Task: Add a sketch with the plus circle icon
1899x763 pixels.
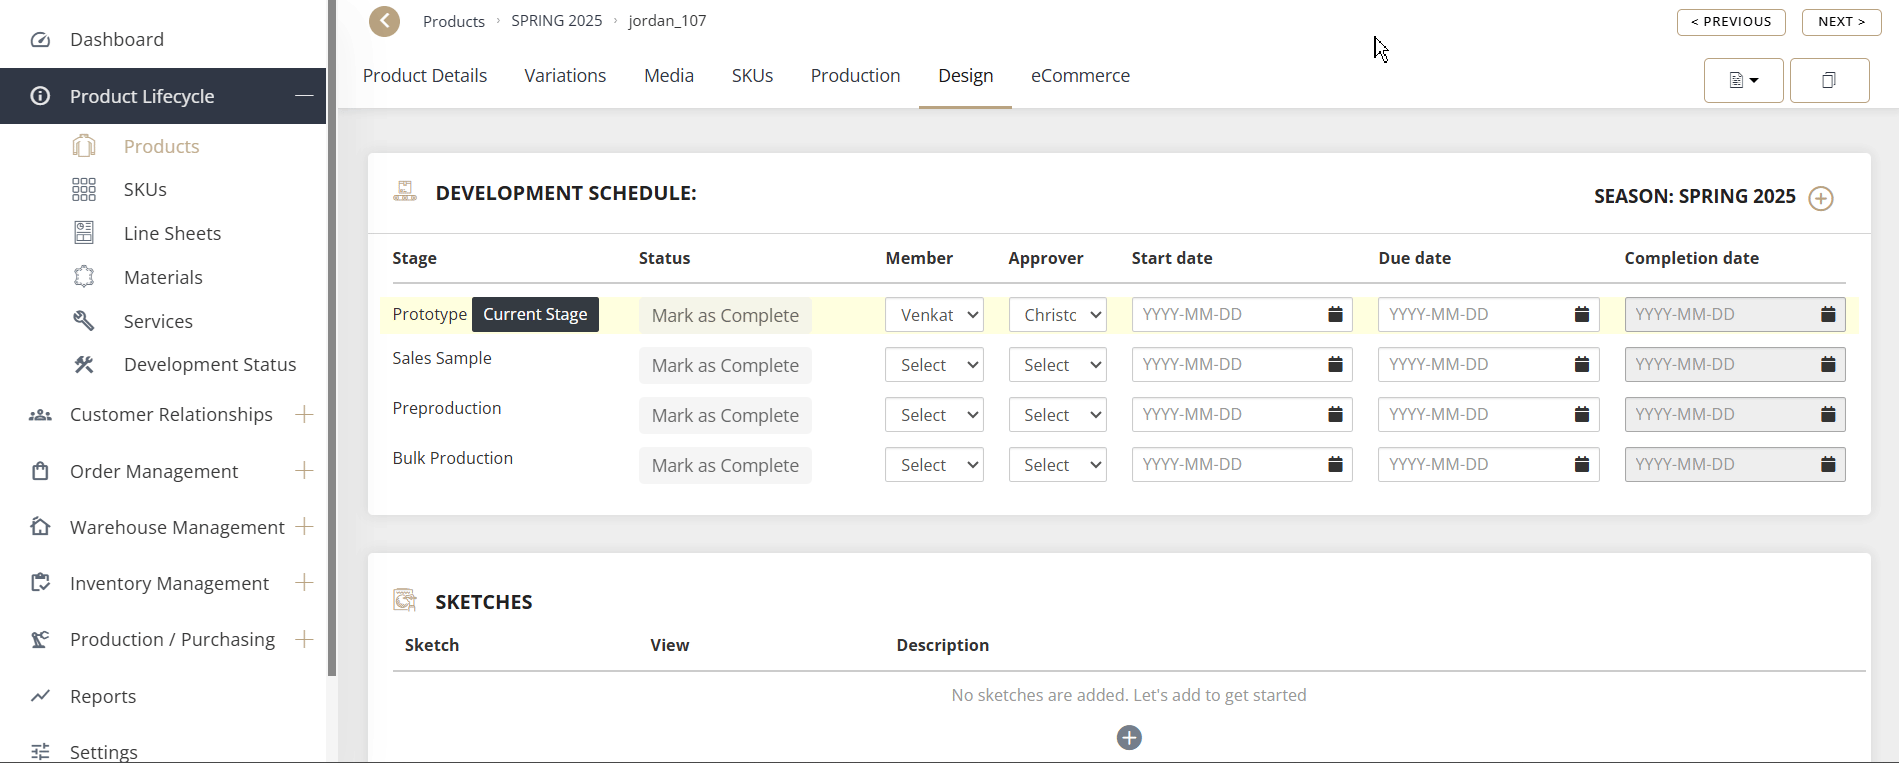Action: point(1129,738)
